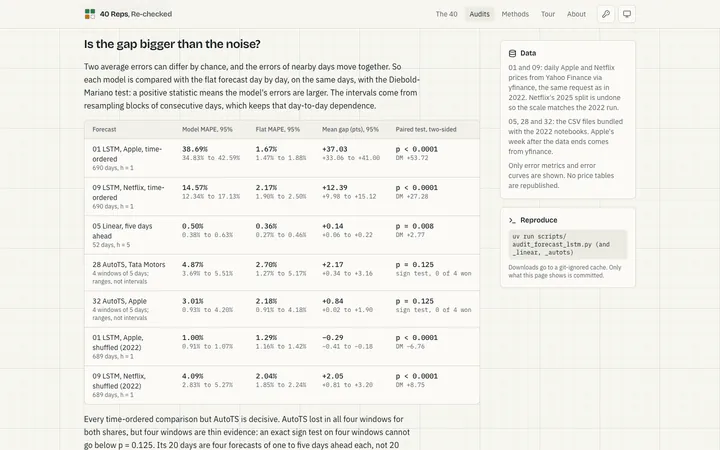
Task: Click the Mean gap (pts), 95% header
Action: coord(350,129)
